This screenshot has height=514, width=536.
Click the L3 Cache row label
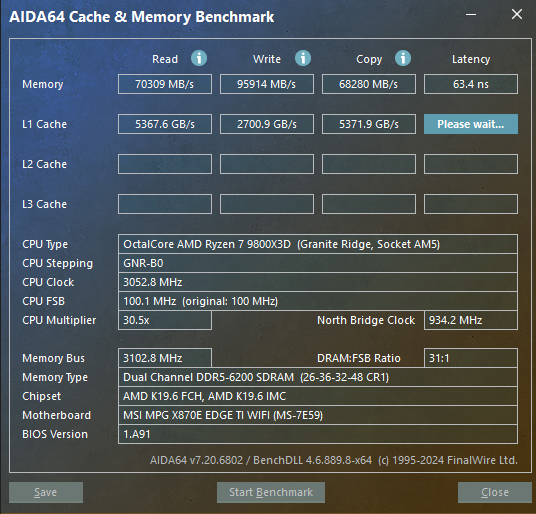pos(44,204)
